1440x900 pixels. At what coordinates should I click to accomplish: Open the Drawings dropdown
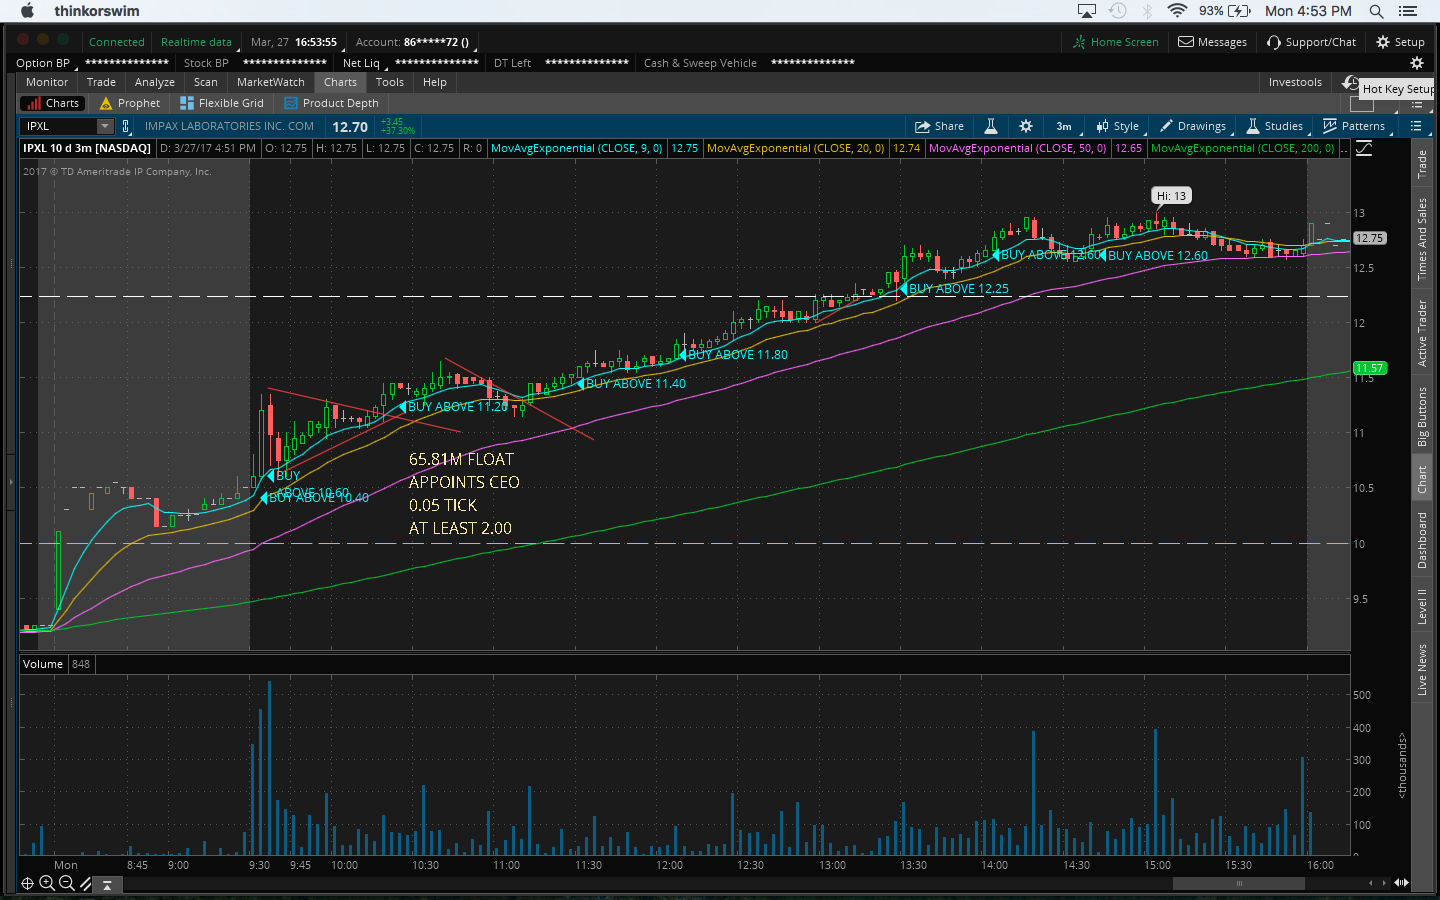(x=1193, y=126)
